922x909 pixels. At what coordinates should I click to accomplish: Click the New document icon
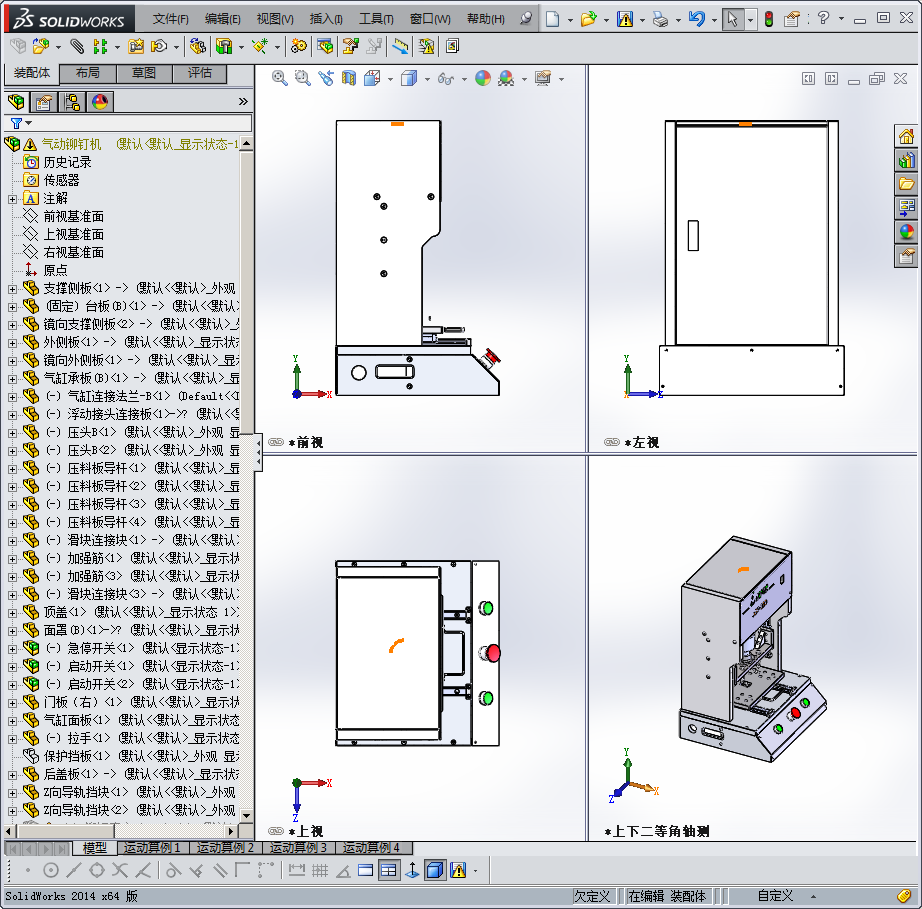click(553, 19)
